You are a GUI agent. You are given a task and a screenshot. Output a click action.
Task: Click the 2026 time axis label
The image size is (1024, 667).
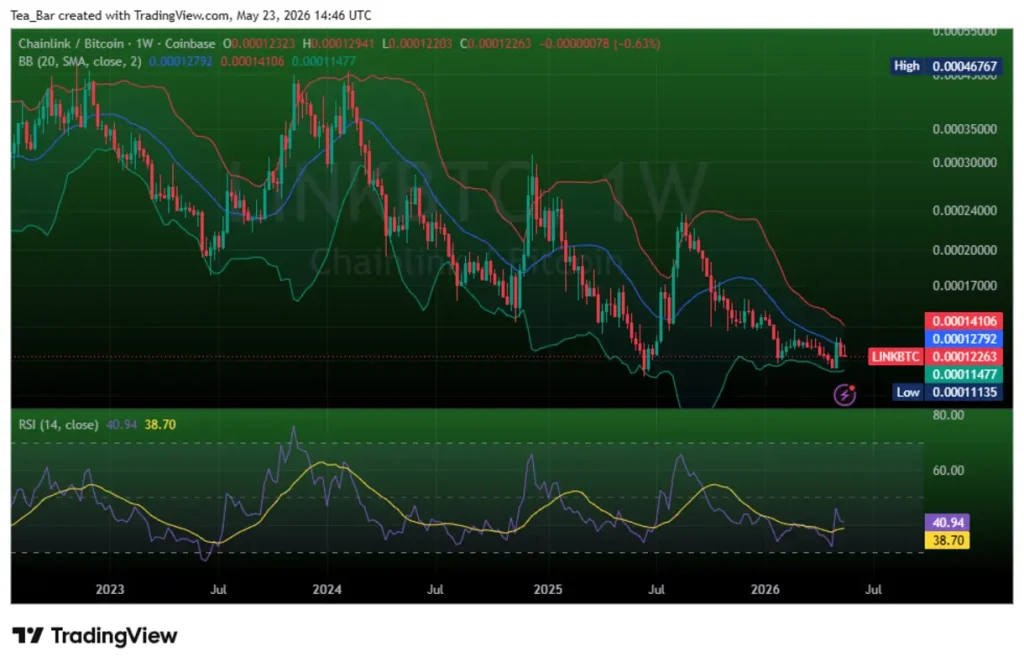765,589
